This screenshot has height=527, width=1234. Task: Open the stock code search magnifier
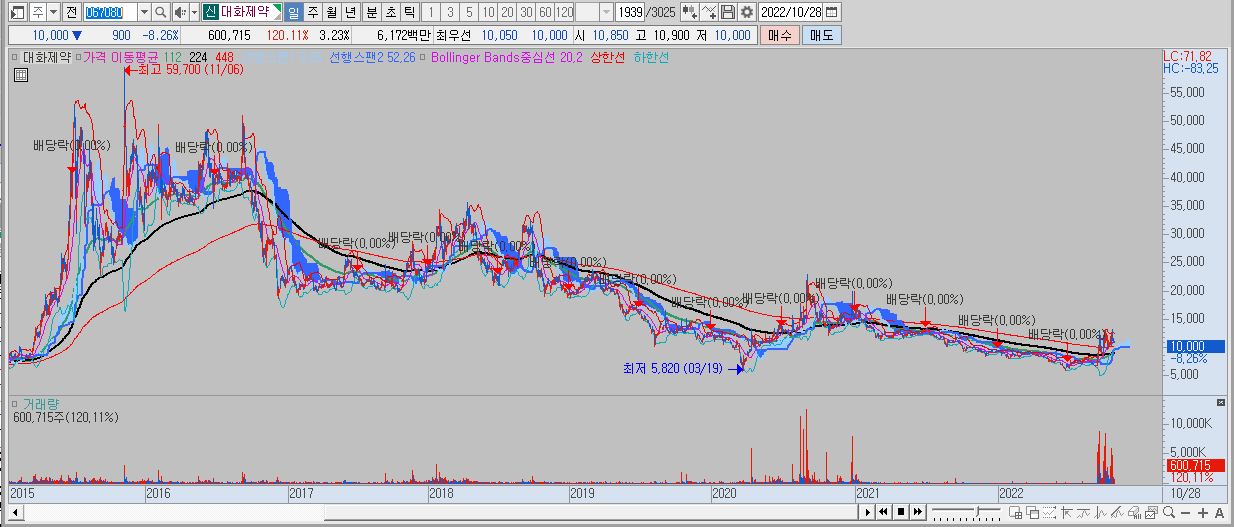(160, 12)
